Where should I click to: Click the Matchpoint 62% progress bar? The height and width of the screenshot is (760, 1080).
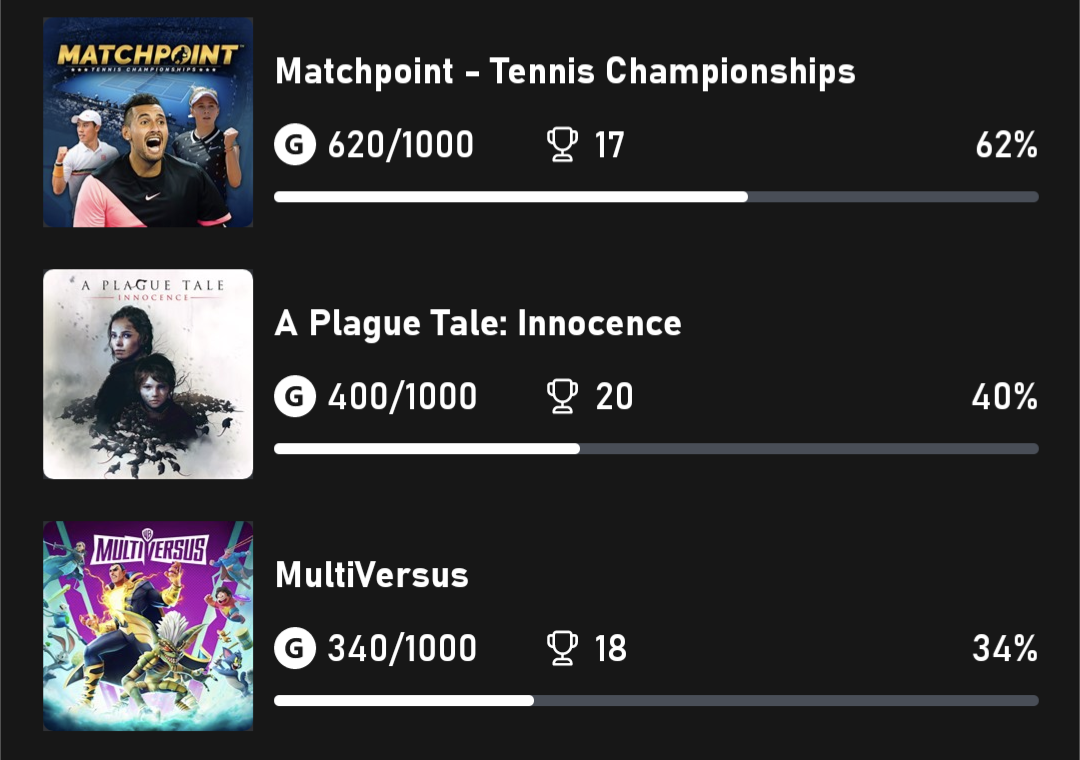pyautogui.click(x=656, y=197)
